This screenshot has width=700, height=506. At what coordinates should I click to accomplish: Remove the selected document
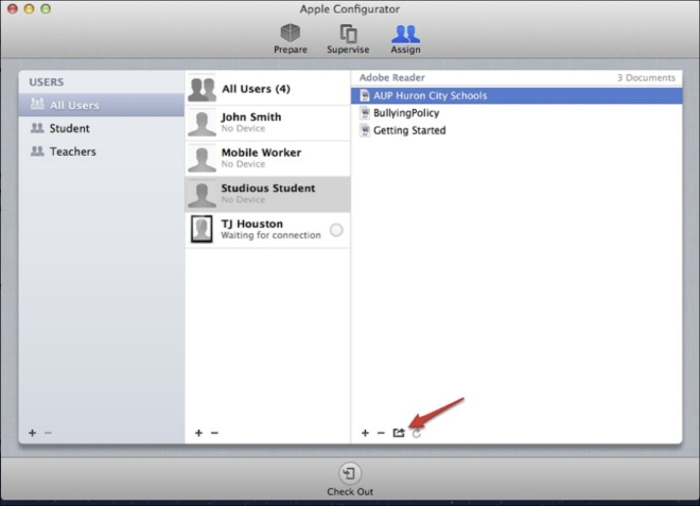381,433
